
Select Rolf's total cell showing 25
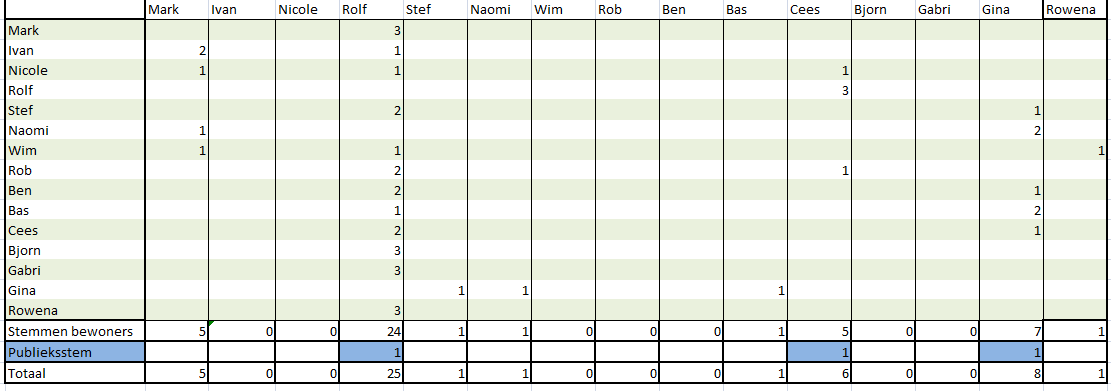pyautogui.click(x=371, y=373)
